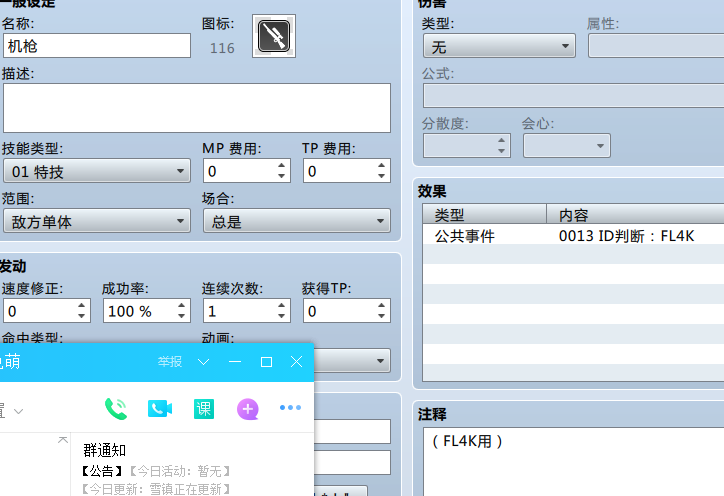Click the 描述 description text area
The image size is (724, 496).
click(197, 108)
